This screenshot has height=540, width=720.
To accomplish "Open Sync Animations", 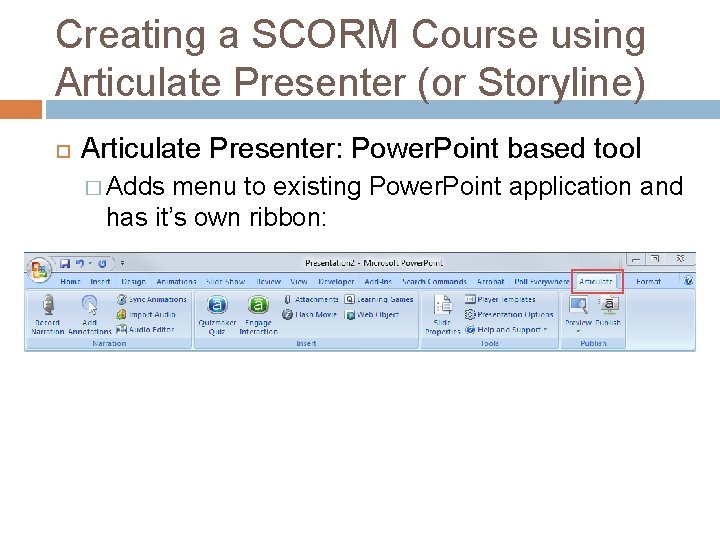I will click(x=152, y=299).
